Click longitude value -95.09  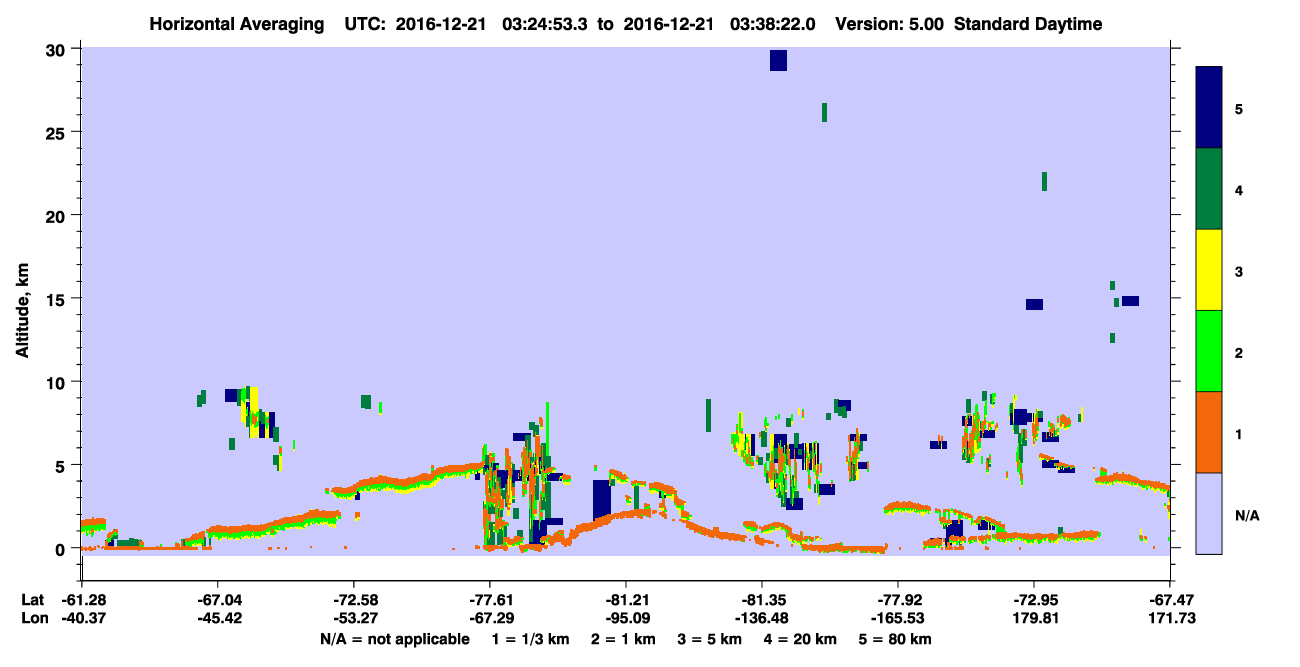[x=625, y=618]
